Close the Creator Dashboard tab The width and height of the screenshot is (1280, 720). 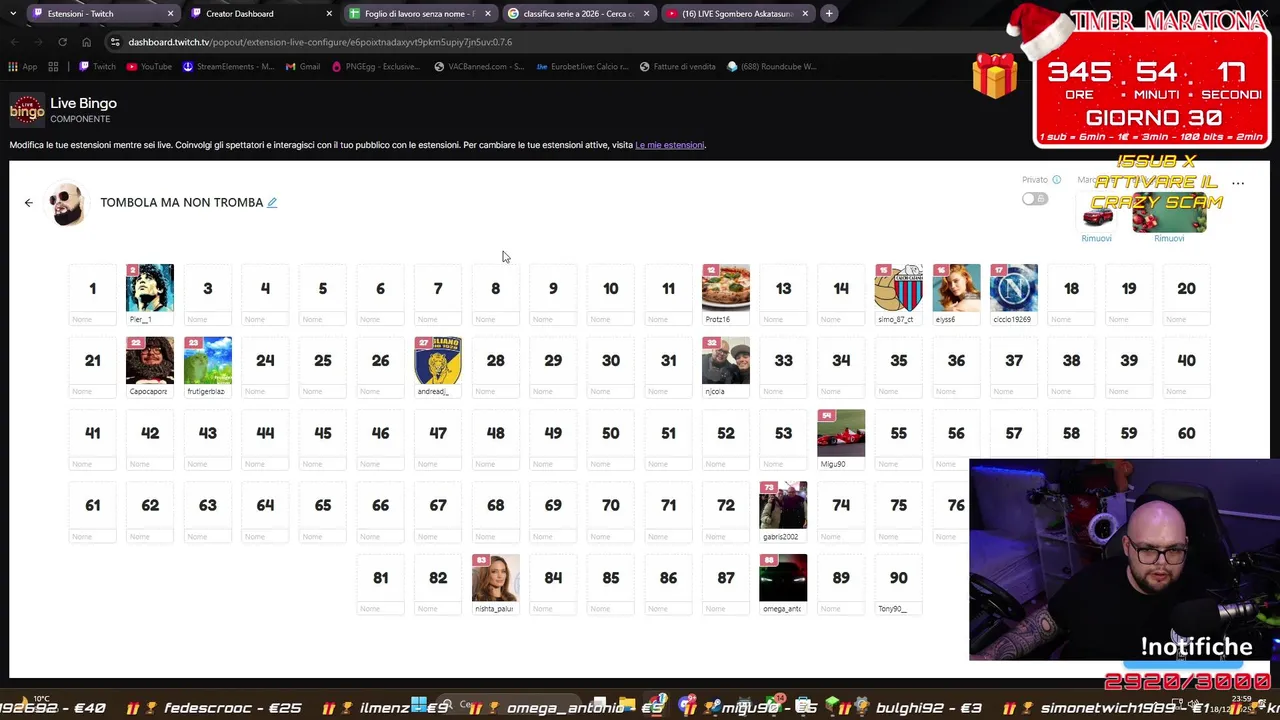(329, 13)
